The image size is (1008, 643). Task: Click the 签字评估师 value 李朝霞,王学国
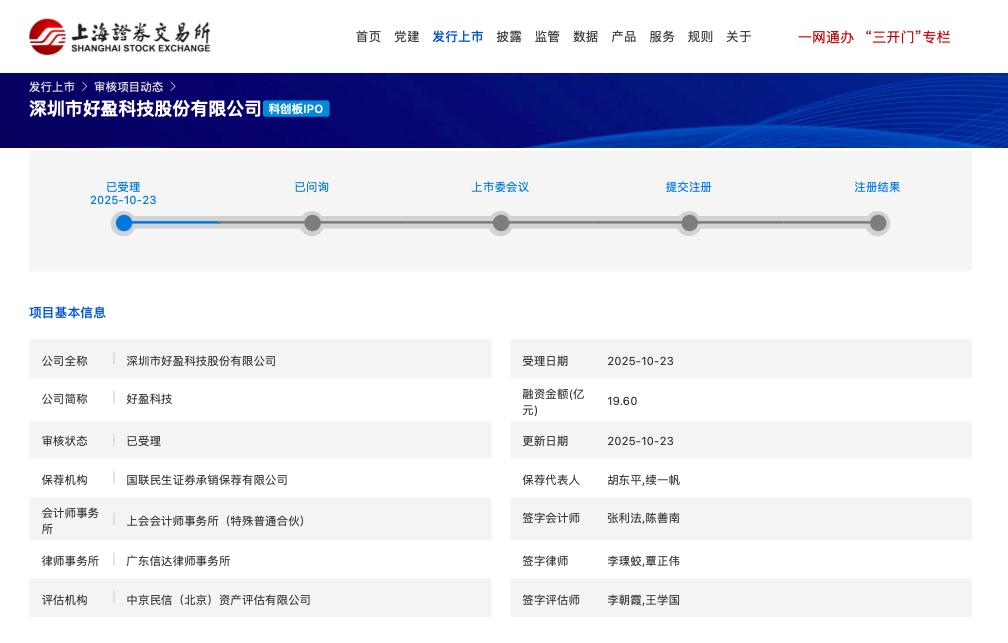[x=644, y=600]
